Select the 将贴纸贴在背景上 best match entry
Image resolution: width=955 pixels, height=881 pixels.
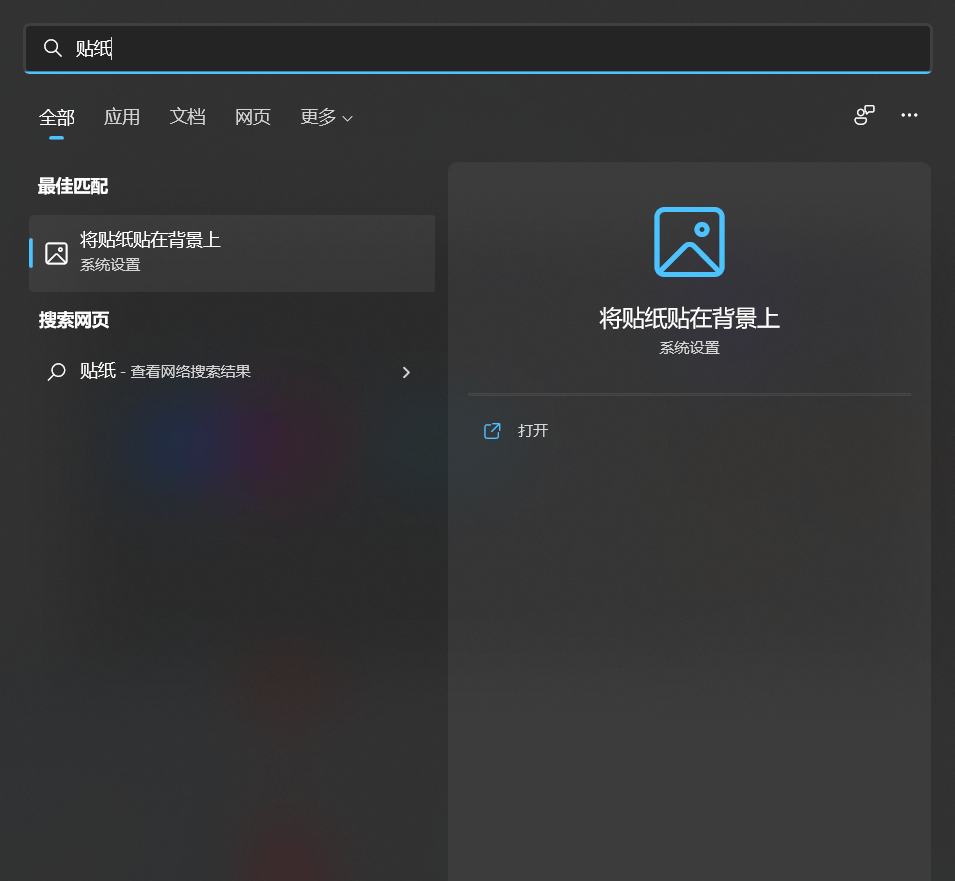(232, 252)
